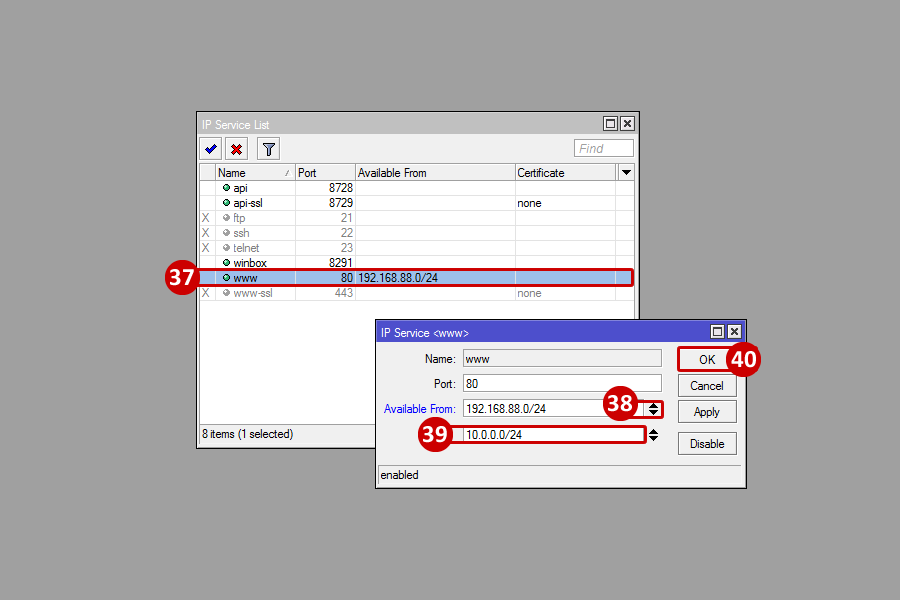Click the ftp greyed status icon
Image resolution: width=900 pixels, height=600 pixels.
(x=226, y=218)
